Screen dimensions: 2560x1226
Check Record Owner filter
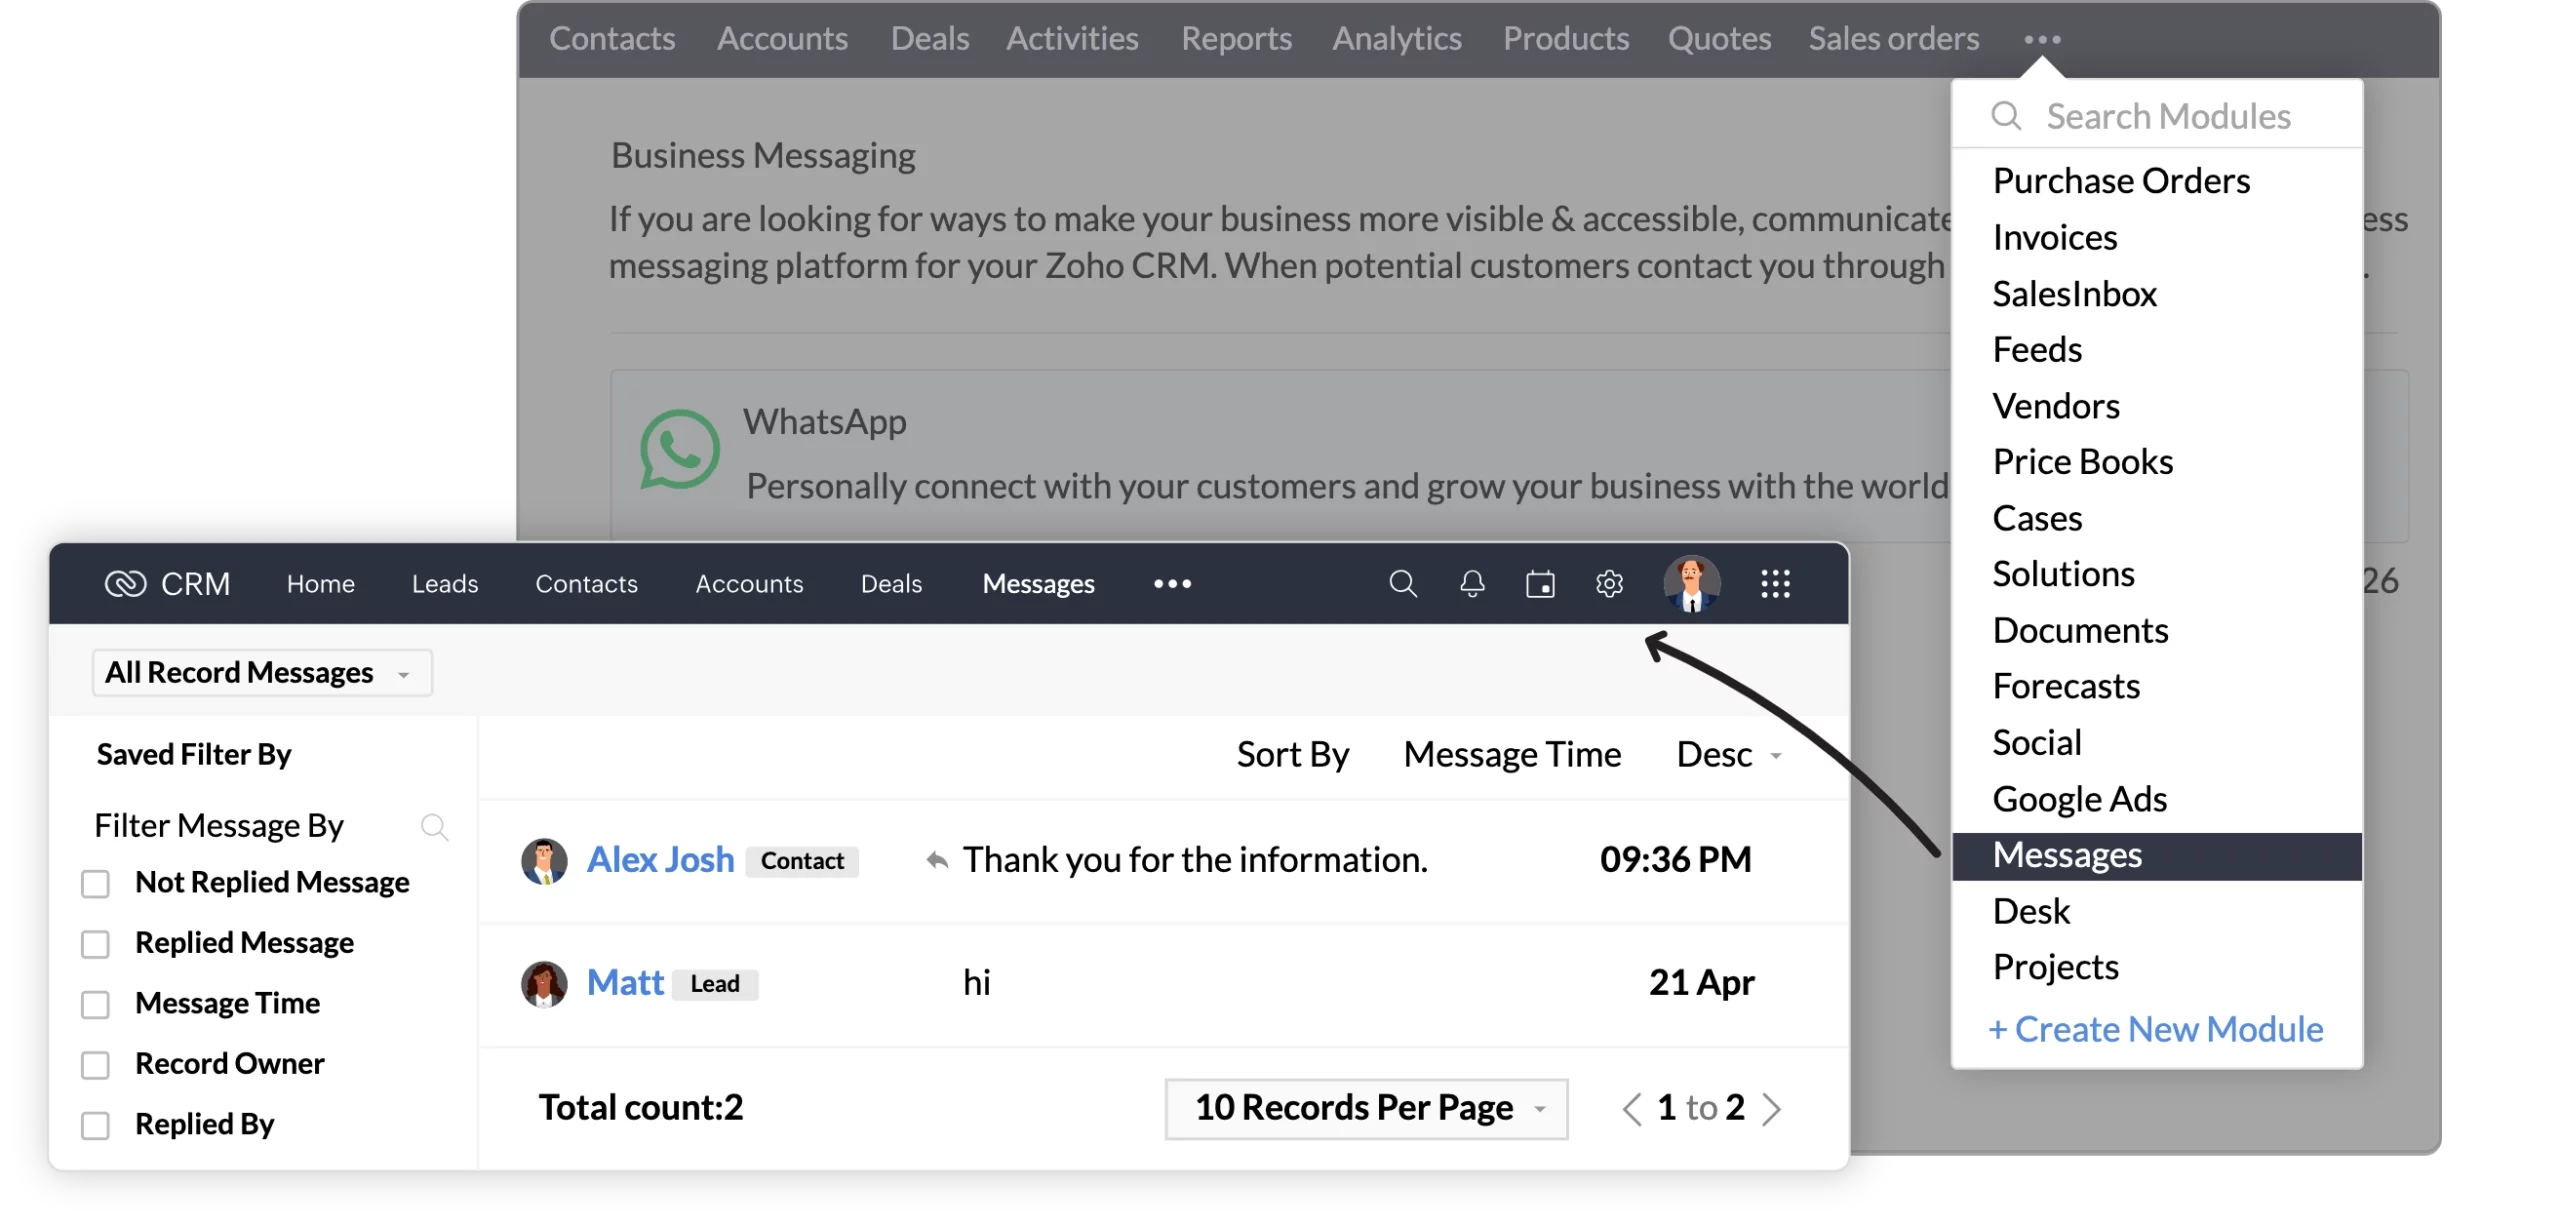click(x=95, y=1065)
